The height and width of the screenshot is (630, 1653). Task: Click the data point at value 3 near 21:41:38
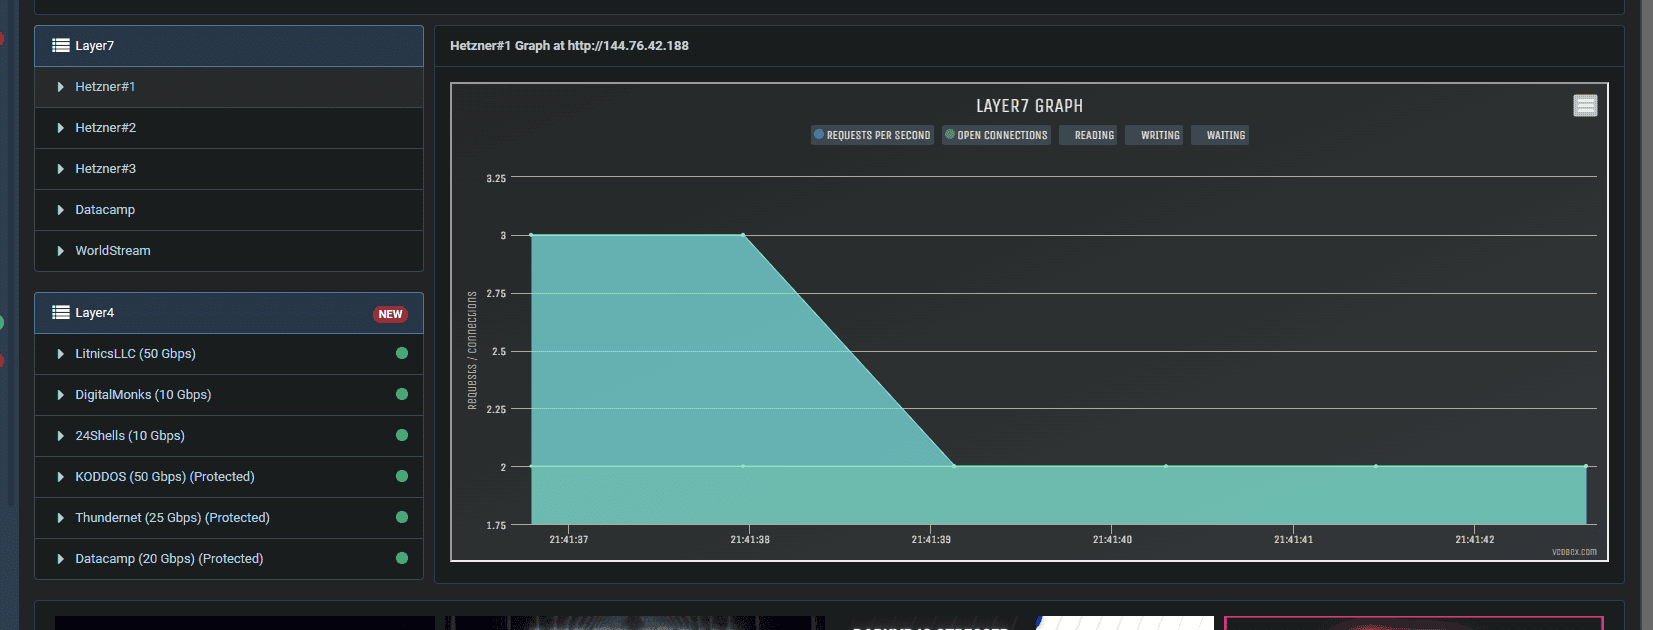coord(743,235)
